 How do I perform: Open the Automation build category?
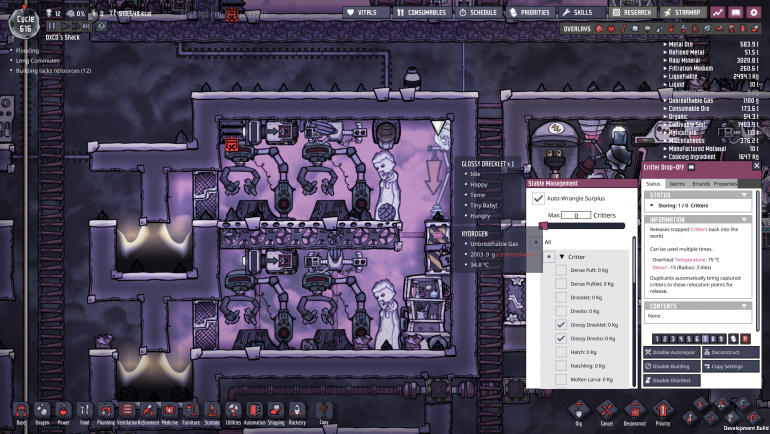(254, 411)
